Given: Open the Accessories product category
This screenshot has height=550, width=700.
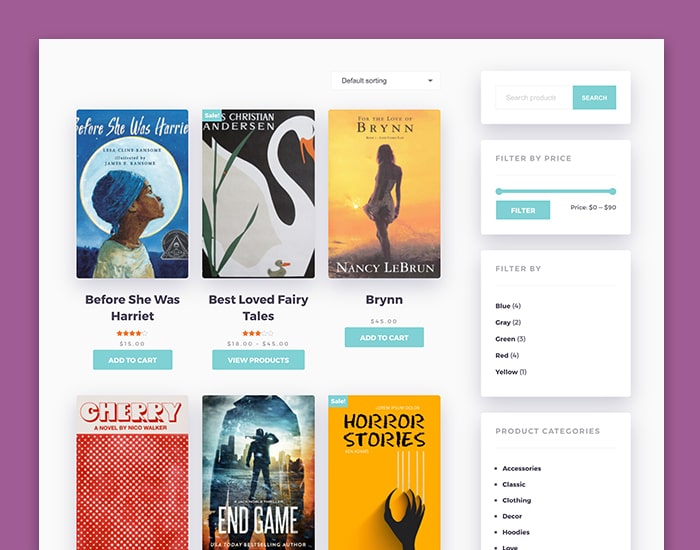Looking at the screenshot, I should coord(521,468).
